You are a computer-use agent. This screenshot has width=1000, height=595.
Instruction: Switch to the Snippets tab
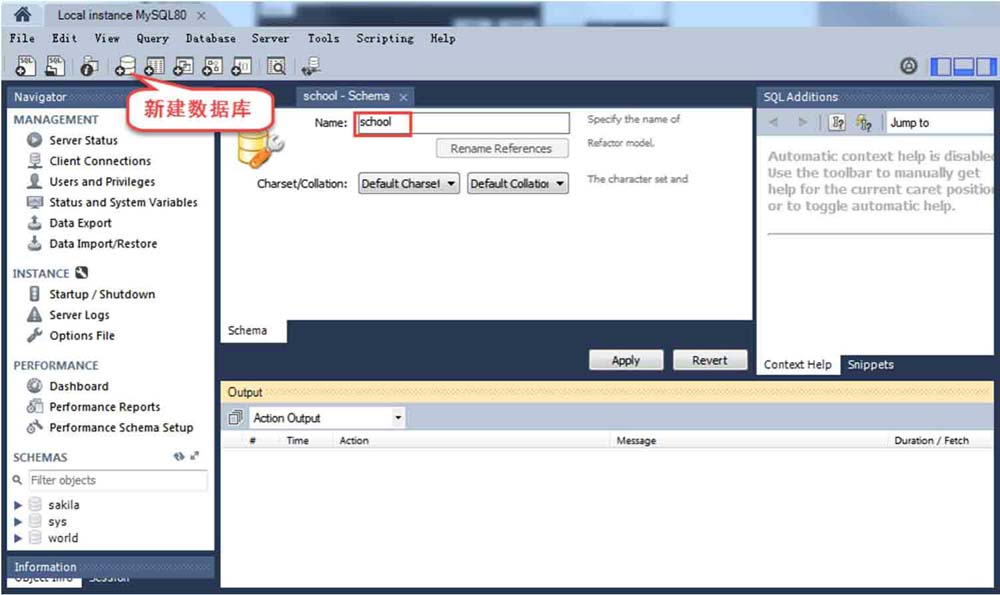pyautogui.click(x=871, y=365)
